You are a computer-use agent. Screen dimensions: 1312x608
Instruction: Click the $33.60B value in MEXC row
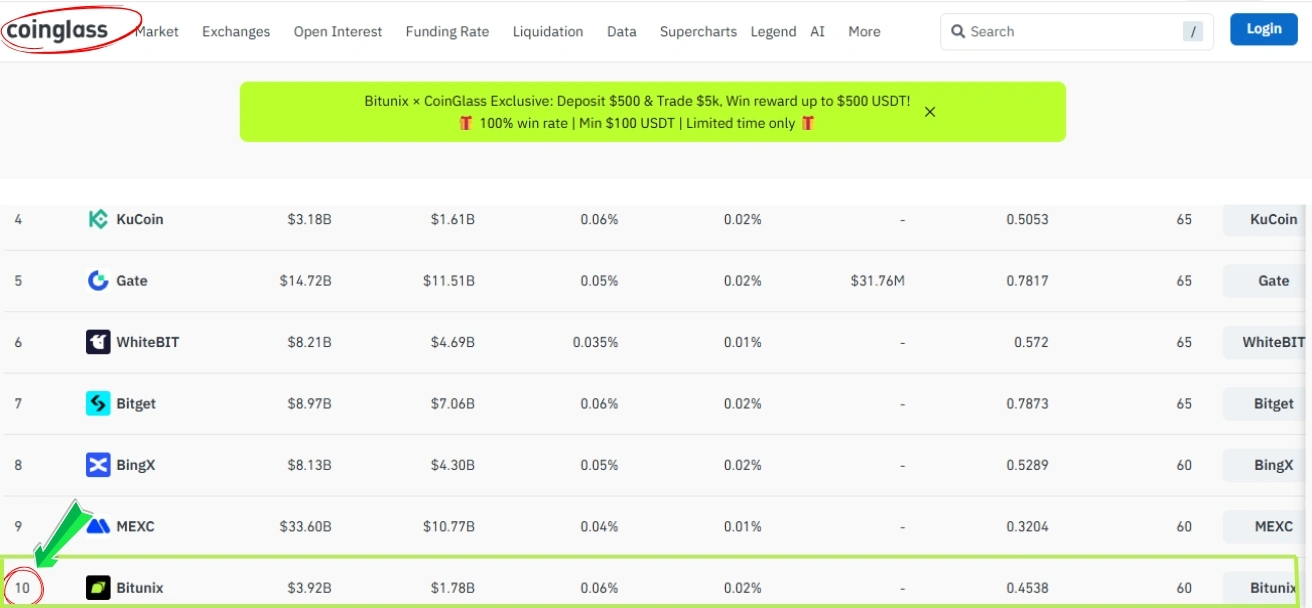tap(306, 526)
